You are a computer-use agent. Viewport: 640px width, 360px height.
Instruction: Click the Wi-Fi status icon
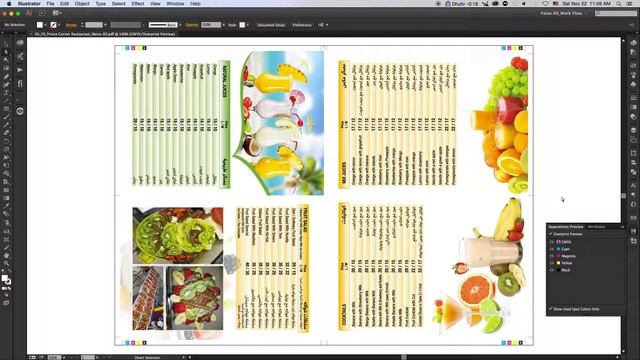click(545, 4)
